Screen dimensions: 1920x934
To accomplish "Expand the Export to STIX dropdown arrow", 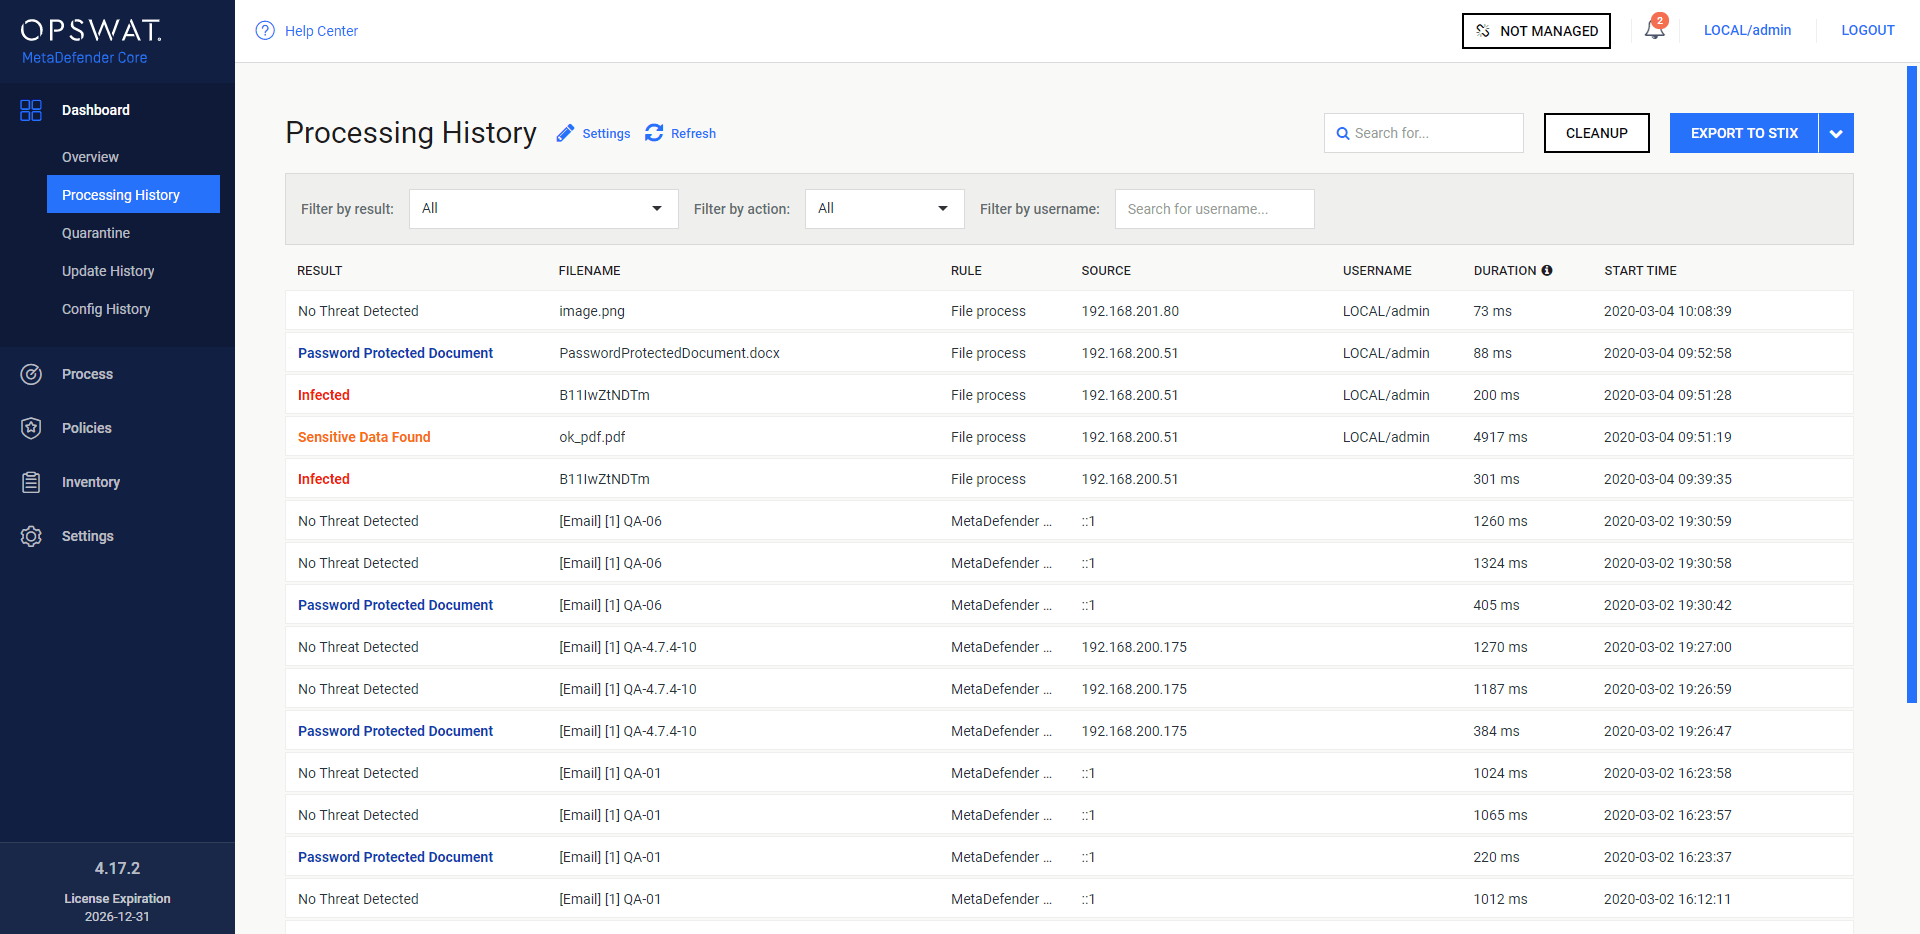I will click(1836, 133).
